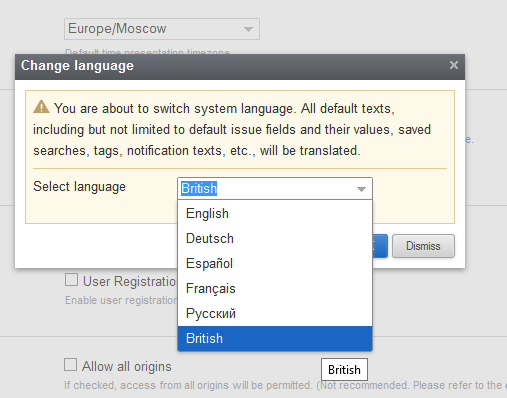Viewport: 507px width, 398px height.
Task: Click the British text in language field
Action: (x=199, y=188)
